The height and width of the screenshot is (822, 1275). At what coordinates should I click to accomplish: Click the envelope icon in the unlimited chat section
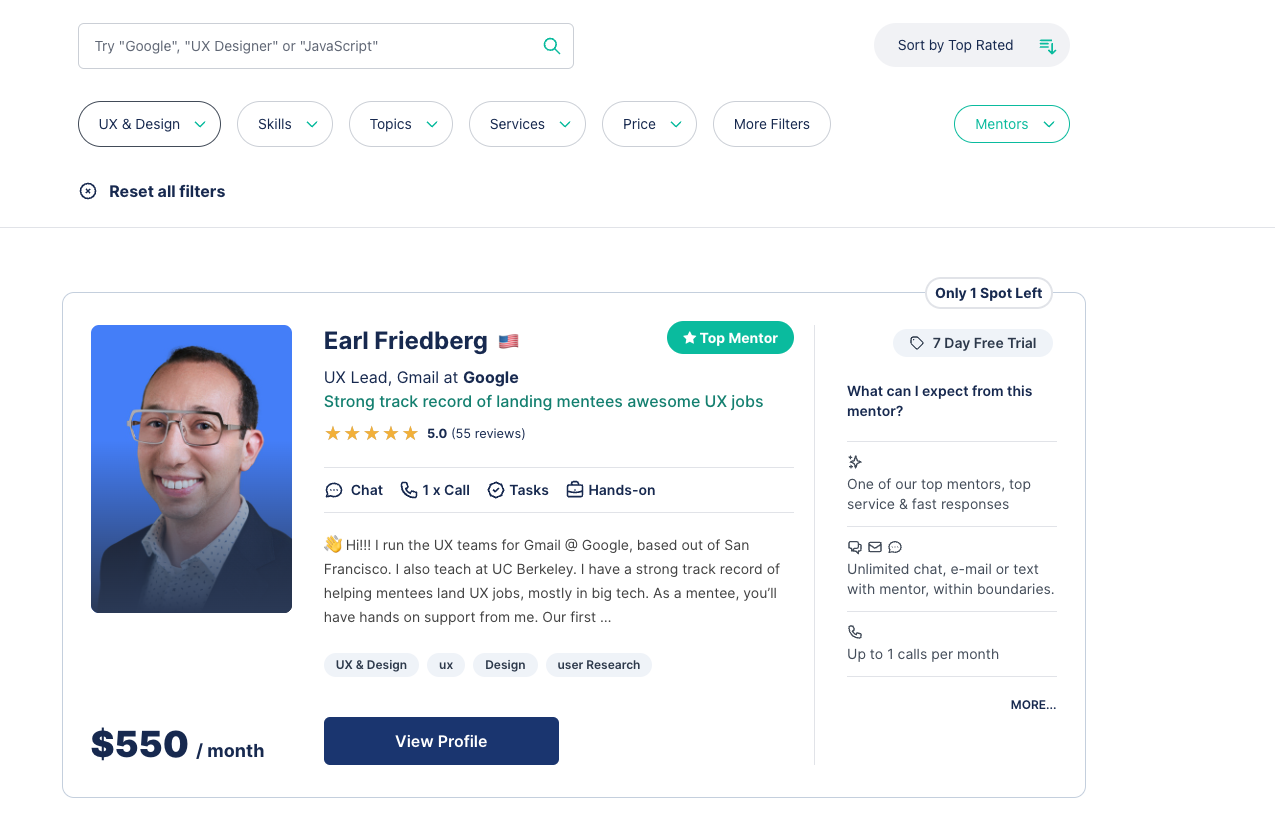[874, 547]
